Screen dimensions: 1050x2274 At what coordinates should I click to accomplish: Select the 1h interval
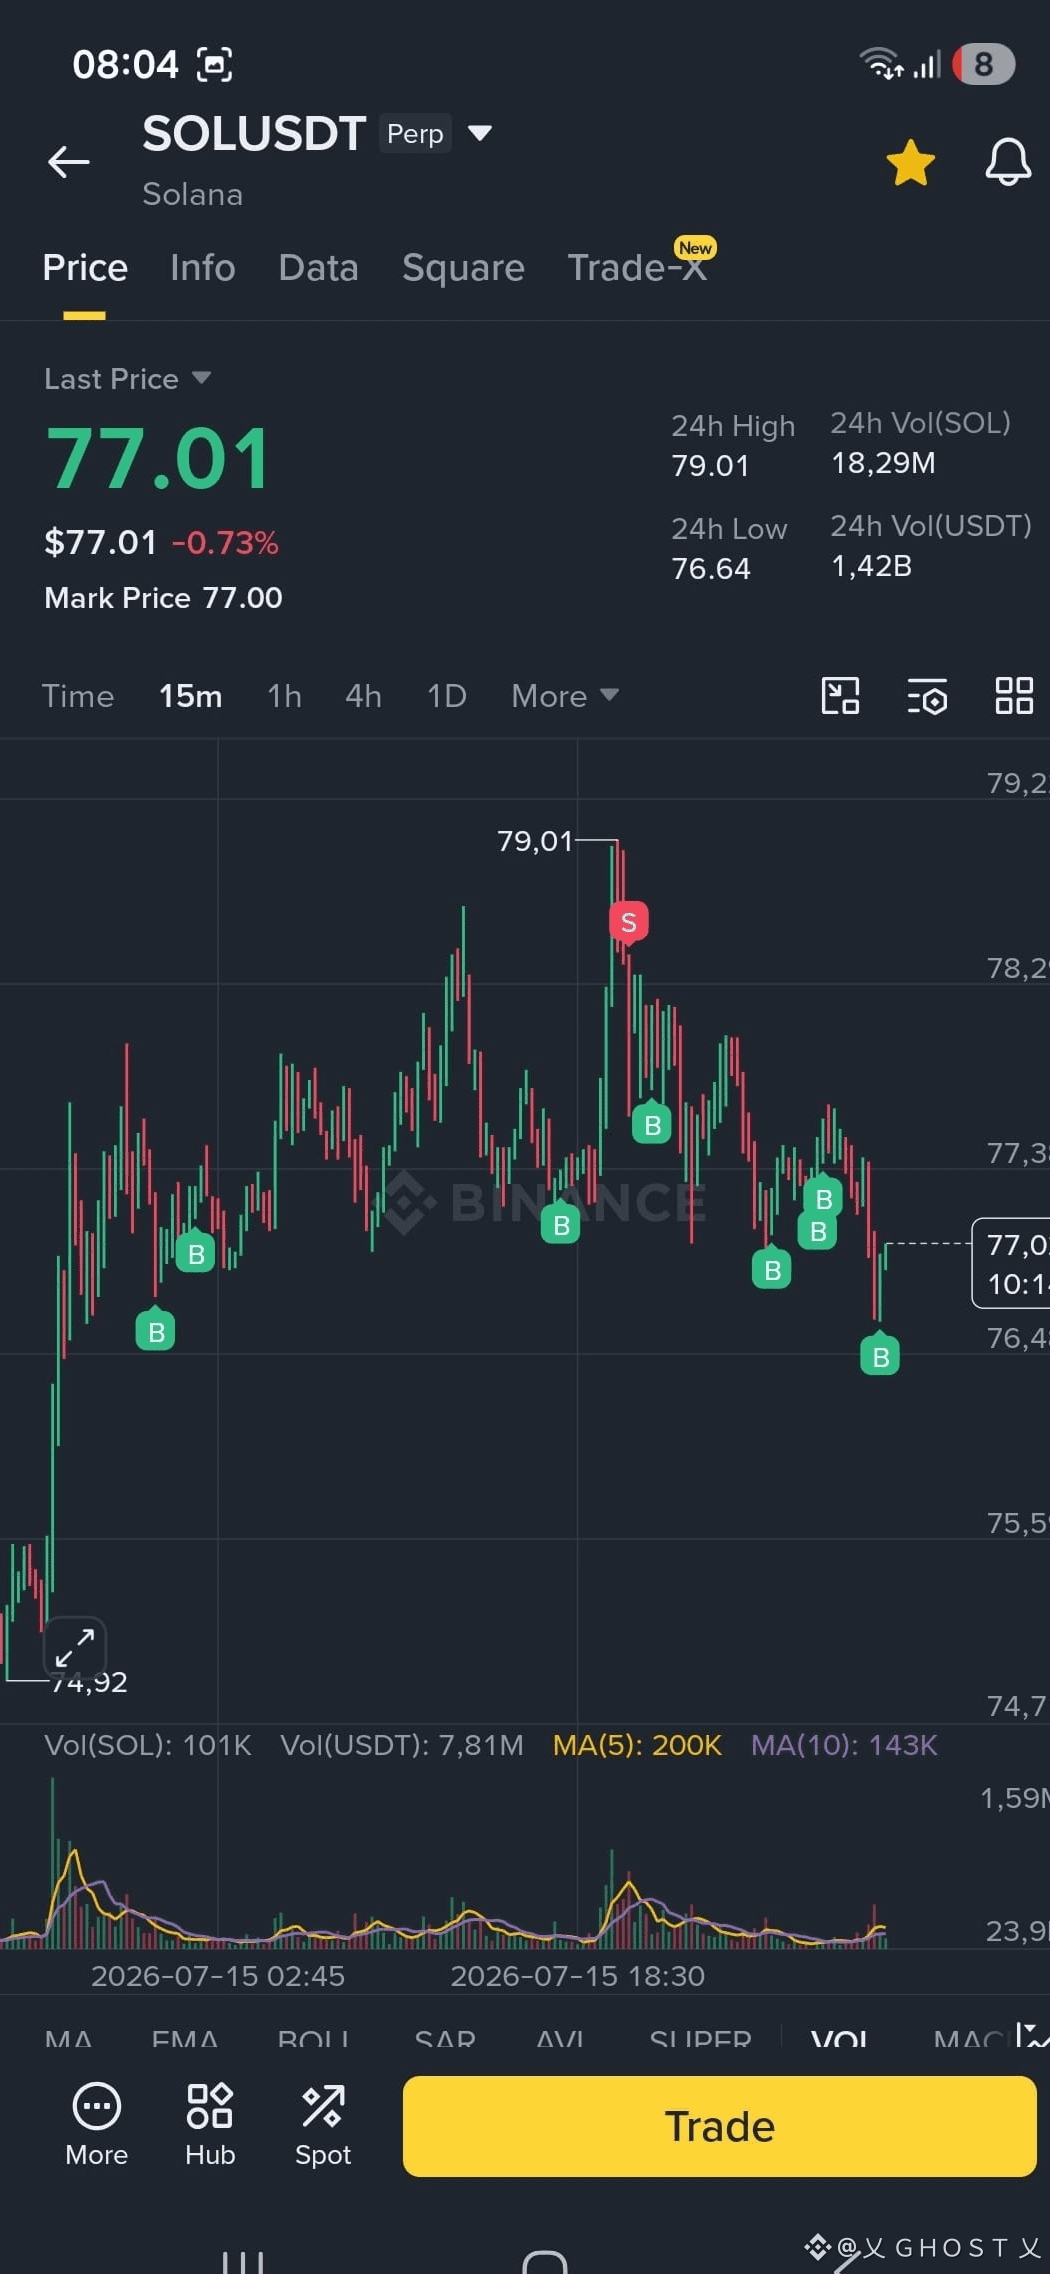pos(284,696)
